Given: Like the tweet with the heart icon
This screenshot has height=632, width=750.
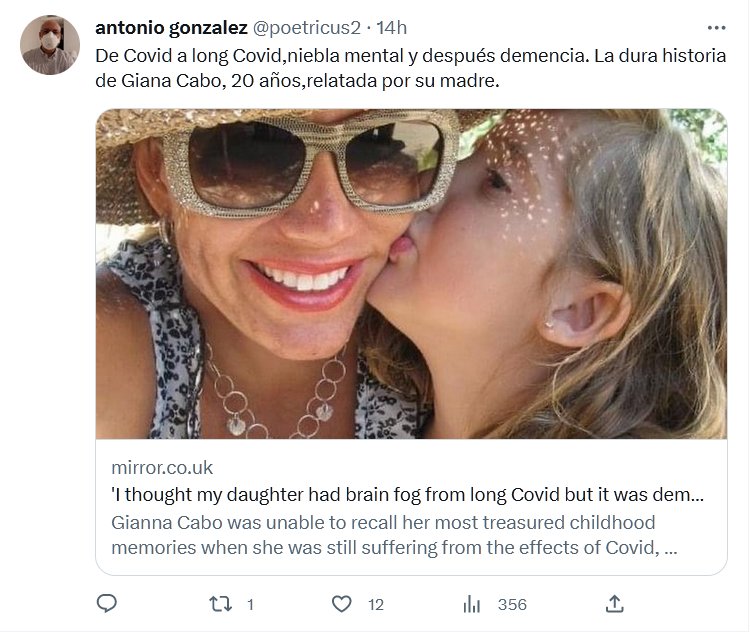Looking at the screenshot, I should coord(342,604).
